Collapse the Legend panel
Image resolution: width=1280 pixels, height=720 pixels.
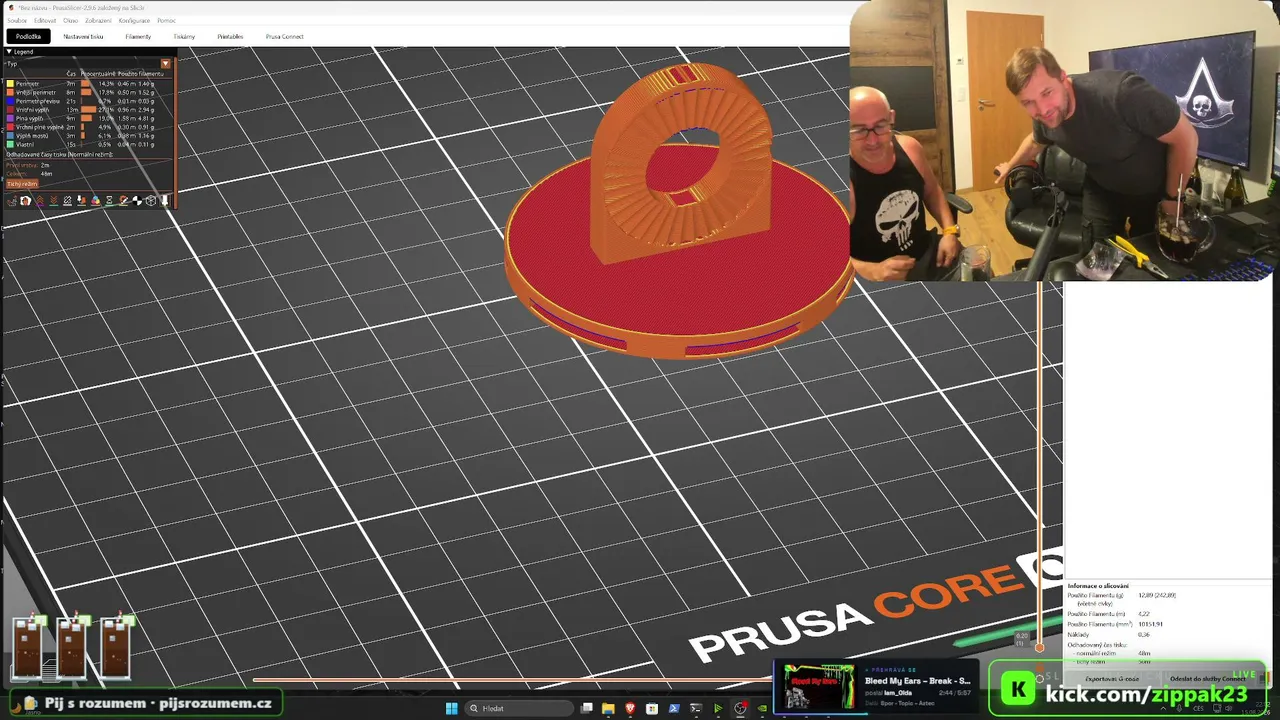click(x=9, y=51)
